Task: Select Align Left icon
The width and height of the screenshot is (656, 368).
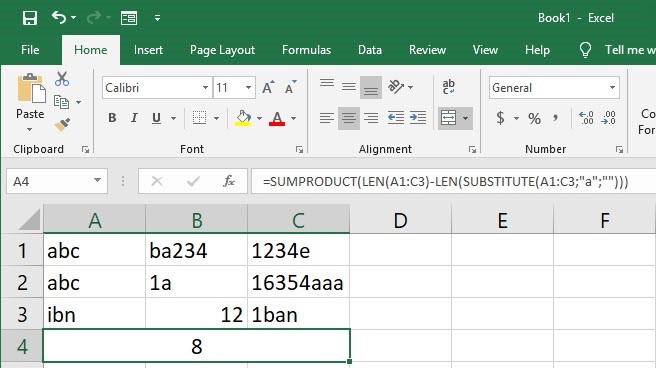Action: pyautogui.click(x=327, y=118)
